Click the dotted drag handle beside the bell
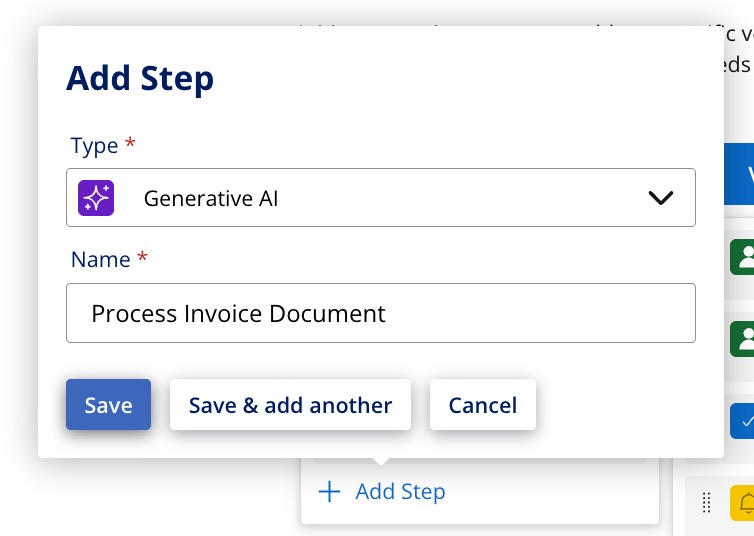Viewport: 754px width, 536px height. tap(706, 502)
